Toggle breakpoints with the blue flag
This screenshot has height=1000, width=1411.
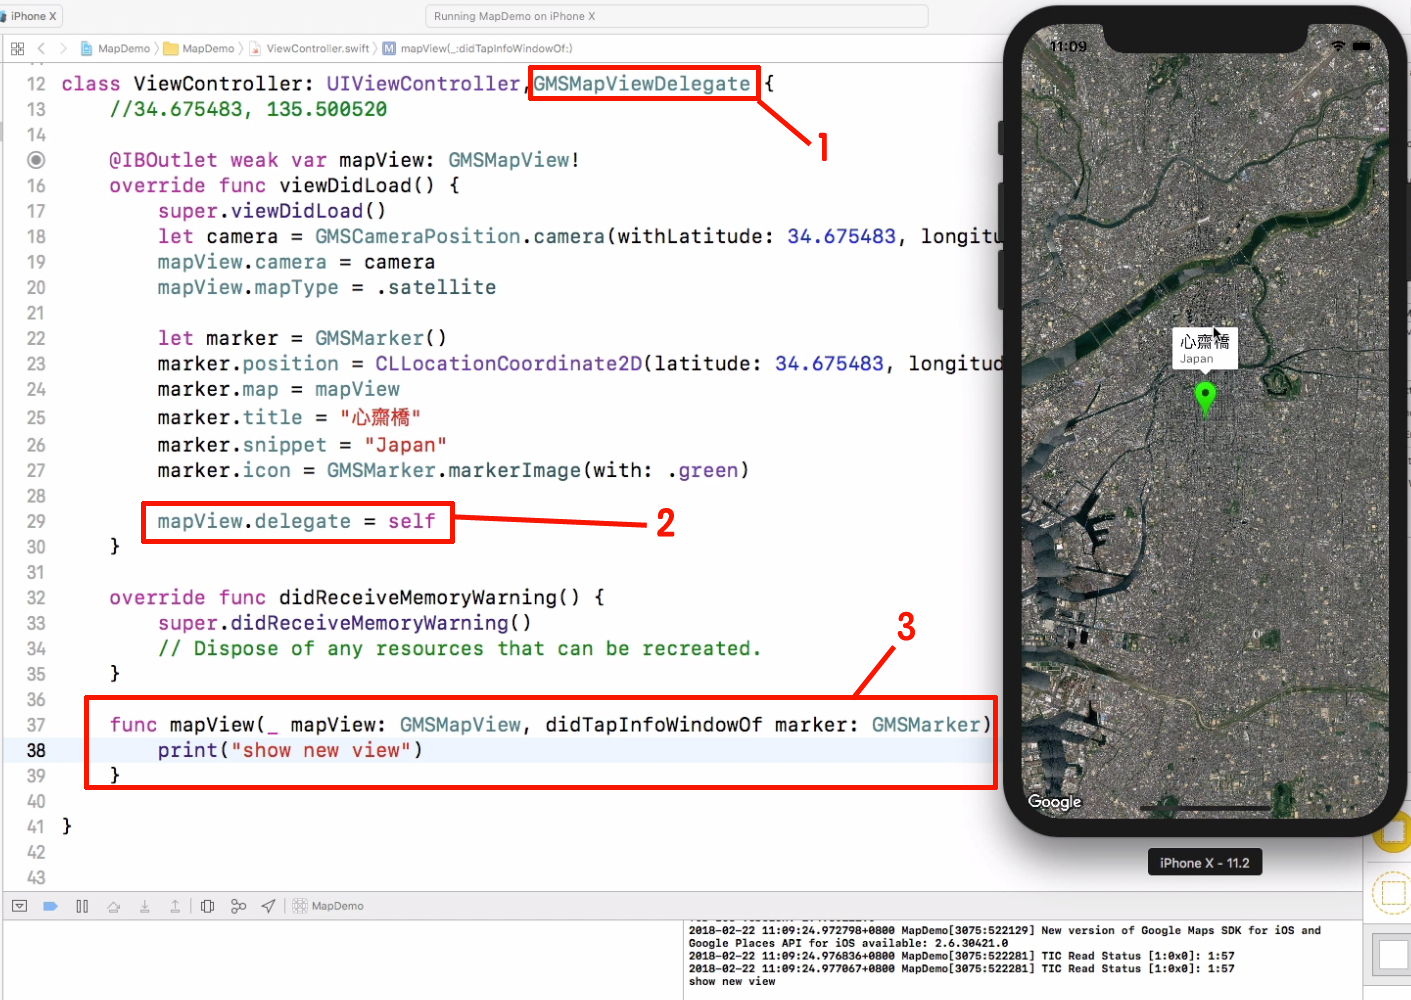pyautogui.click(x=51, y=905)
